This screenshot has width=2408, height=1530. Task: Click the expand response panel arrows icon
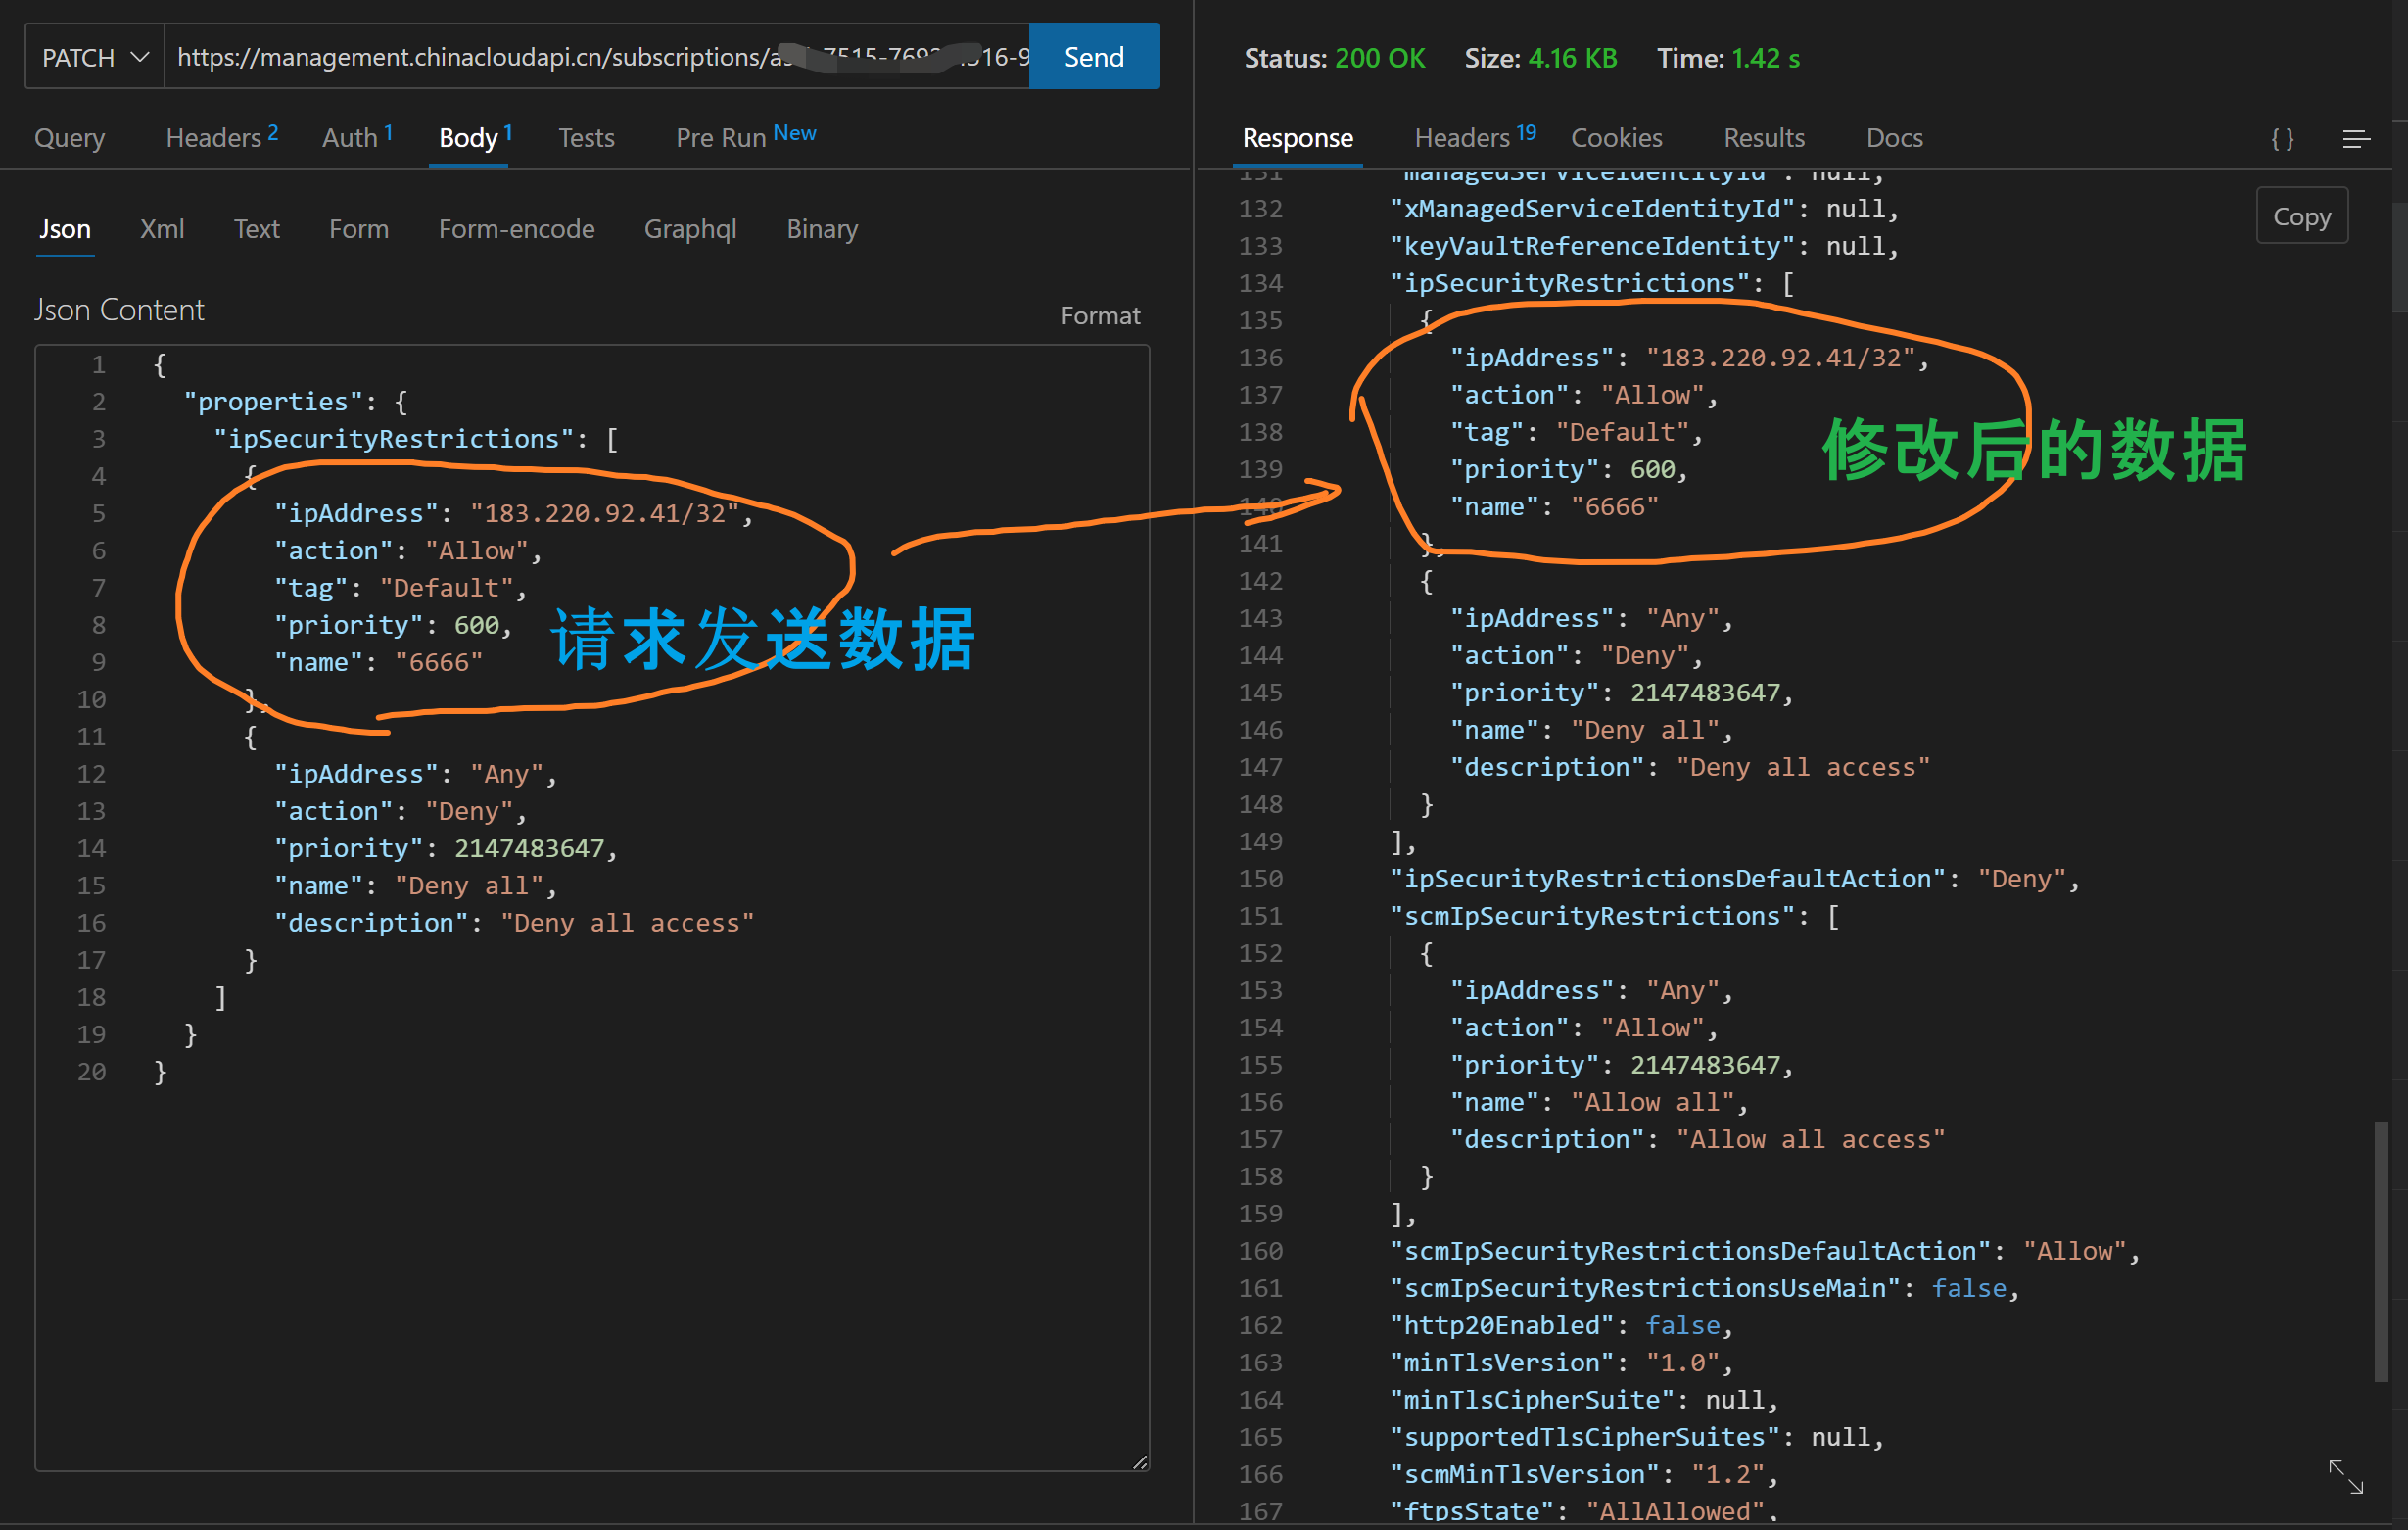tap(2344, 1476)
